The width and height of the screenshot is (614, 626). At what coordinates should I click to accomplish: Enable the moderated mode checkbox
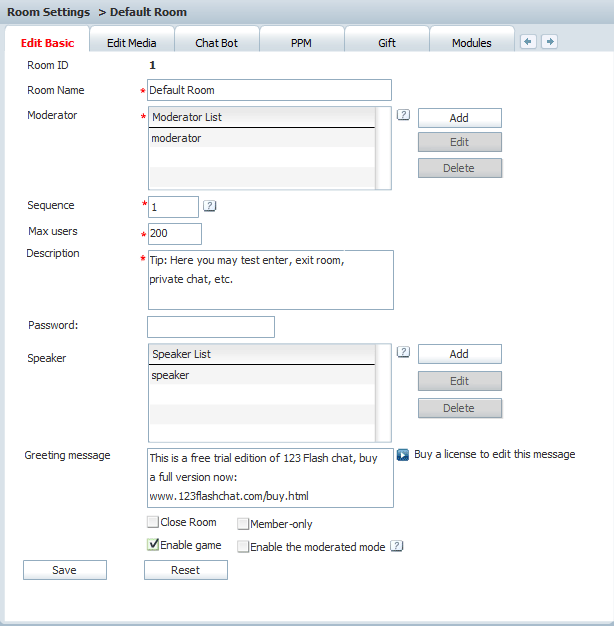243,546
